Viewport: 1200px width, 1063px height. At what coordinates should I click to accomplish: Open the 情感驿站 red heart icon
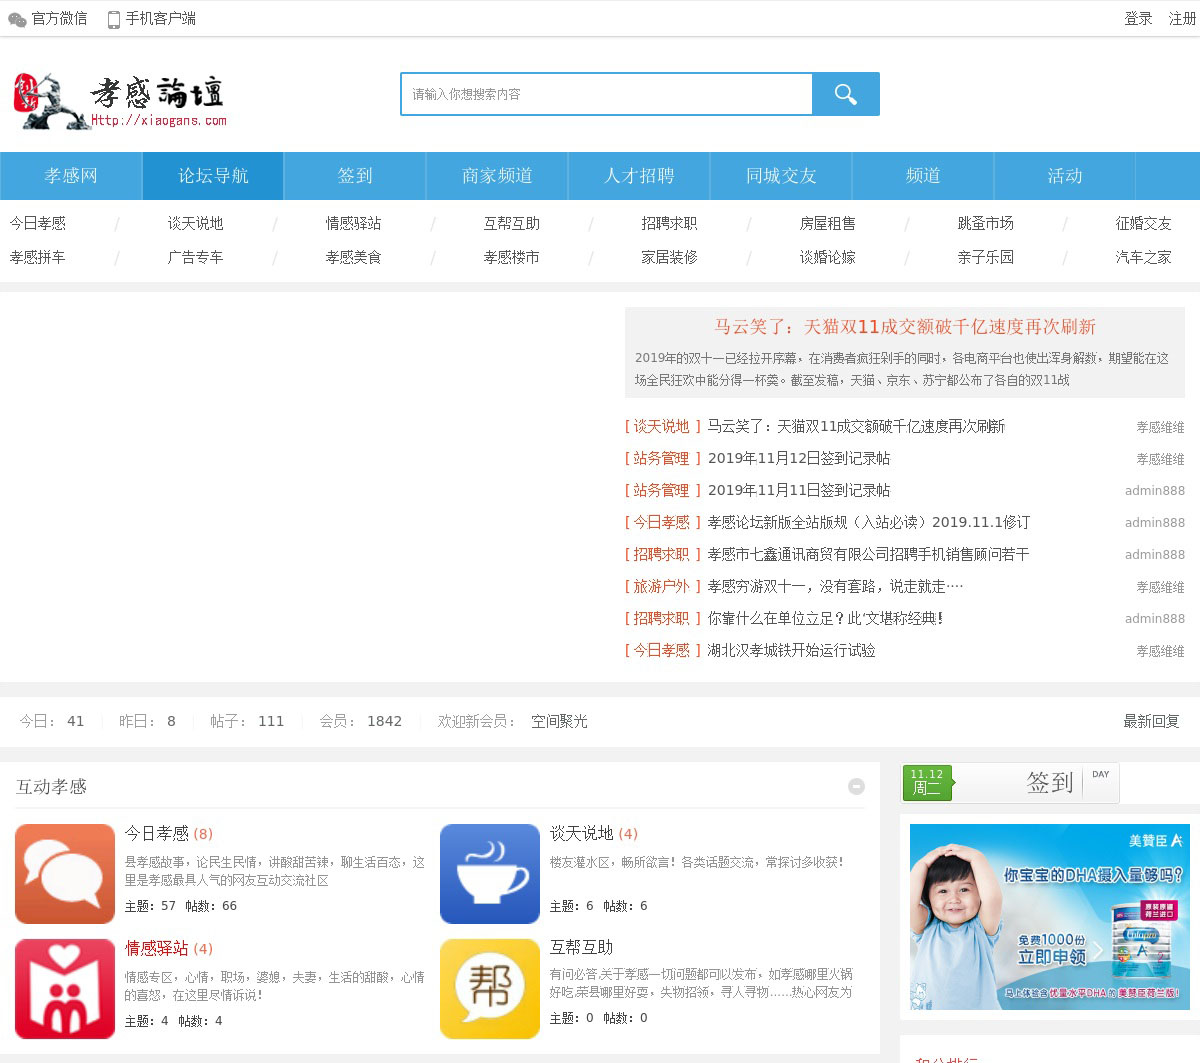click(65, 988)
